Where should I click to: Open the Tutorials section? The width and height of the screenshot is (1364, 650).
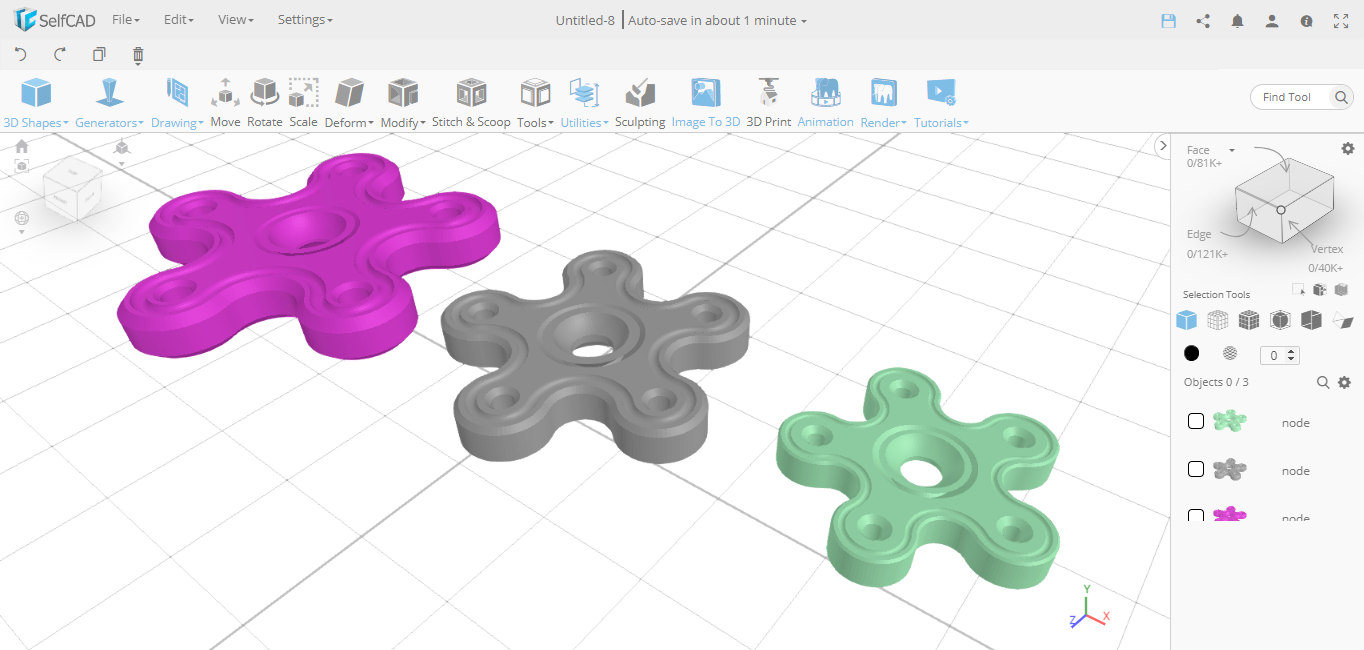(x=940, y=100)
